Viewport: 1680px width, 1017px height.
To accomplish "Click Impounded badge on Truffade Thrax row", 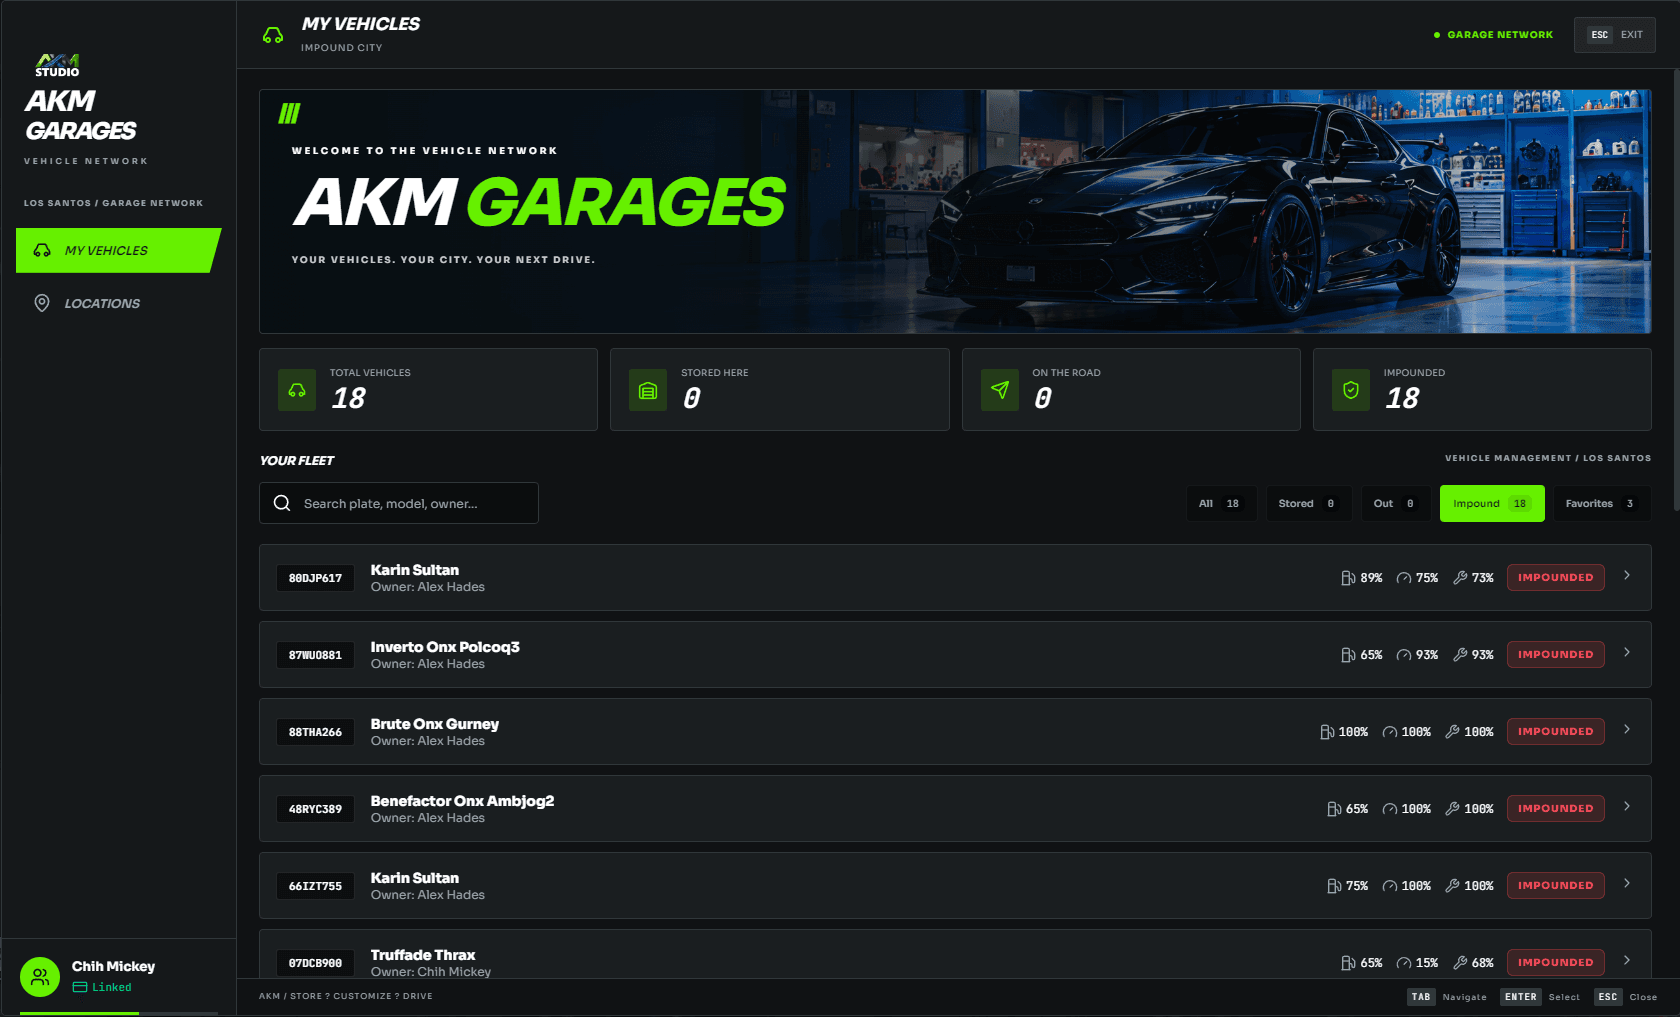I will [1555, 963].
